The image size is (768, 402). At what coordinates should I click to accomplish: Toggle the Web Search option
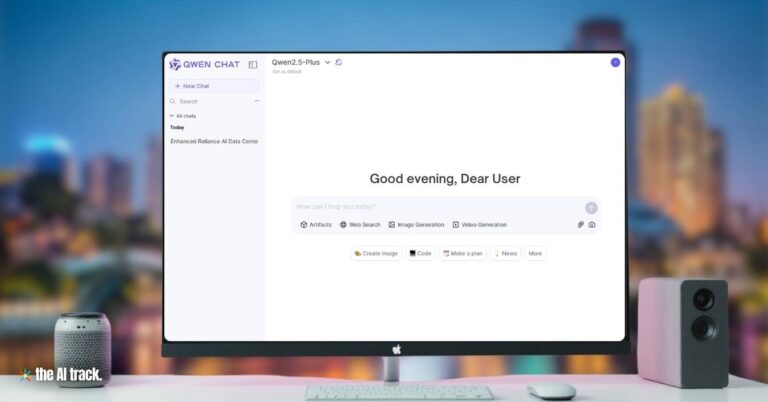tap(360, 225)
